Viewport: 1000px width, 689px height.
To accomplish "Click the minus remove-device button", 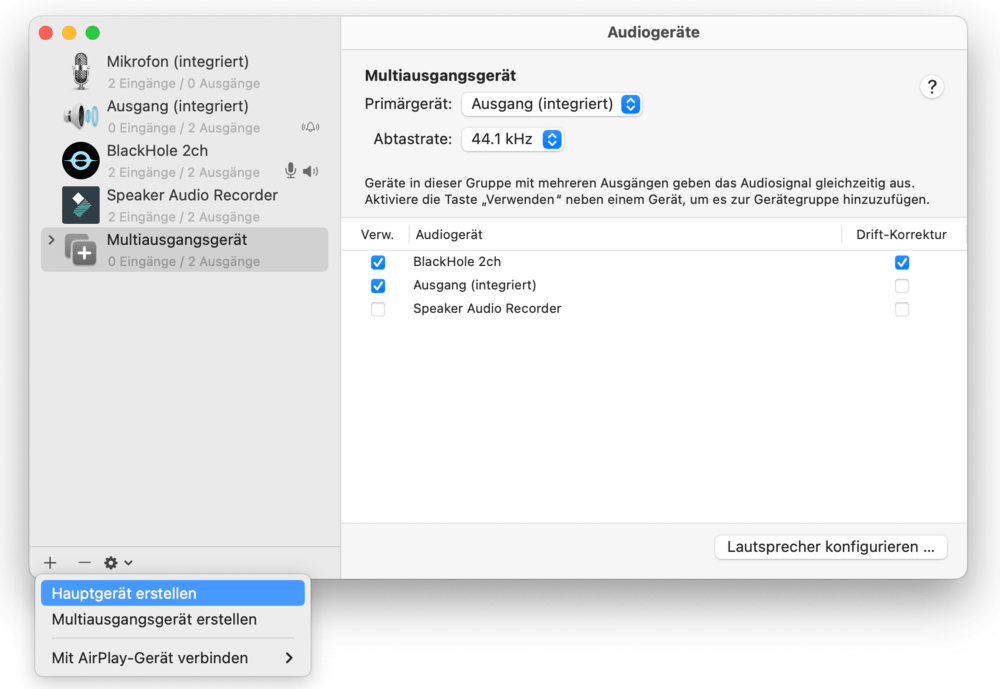I will pyautogui.click(x=84, y=563).
